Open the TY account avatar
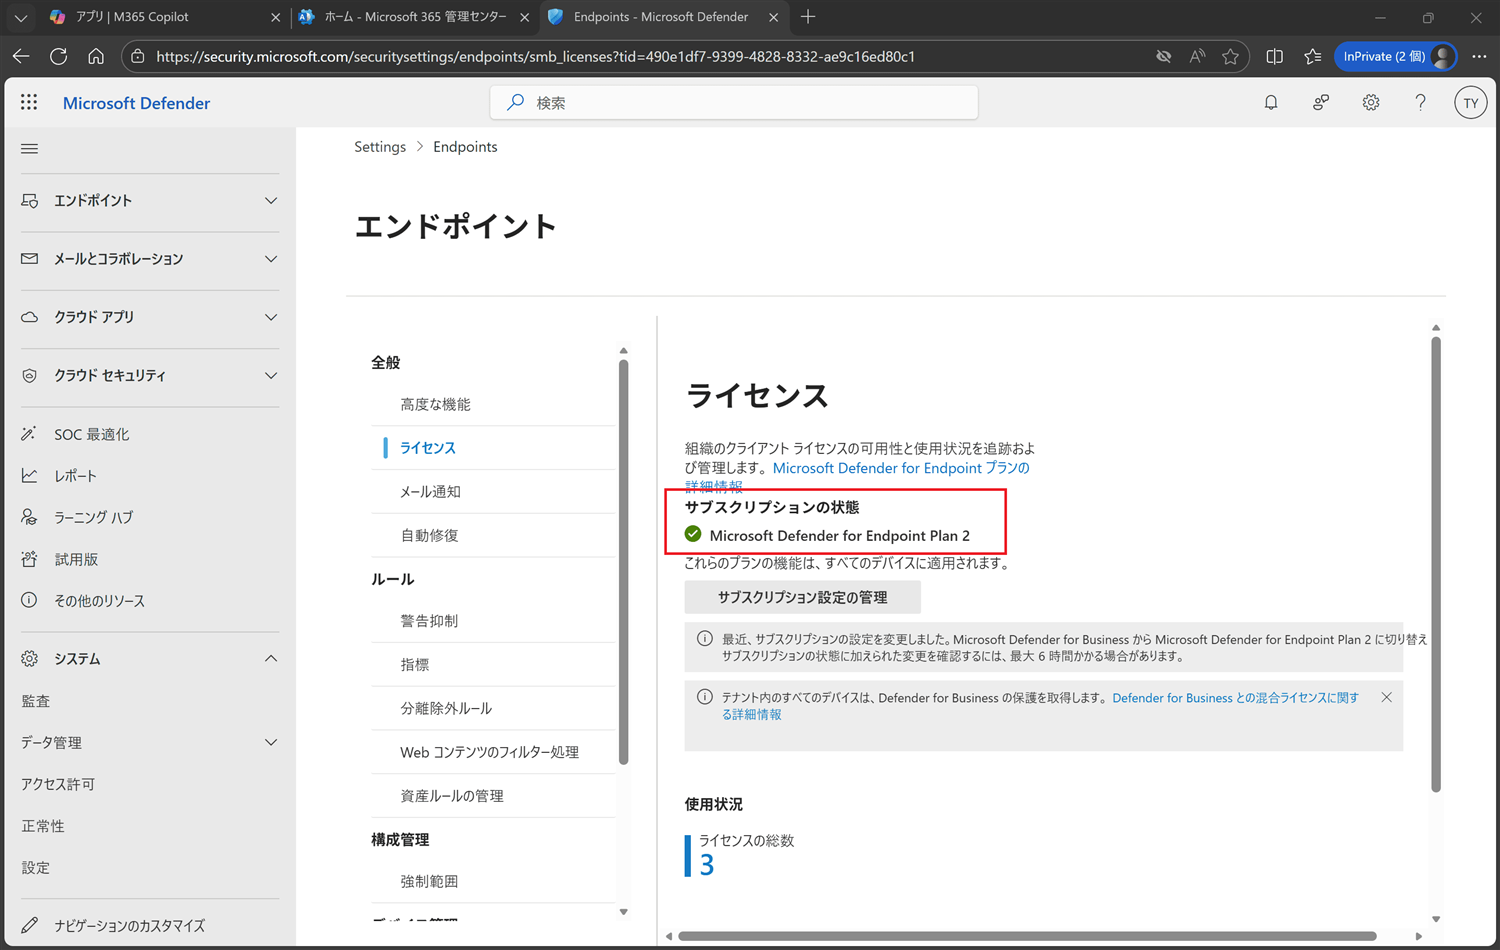 click(x=1470, y=102)
